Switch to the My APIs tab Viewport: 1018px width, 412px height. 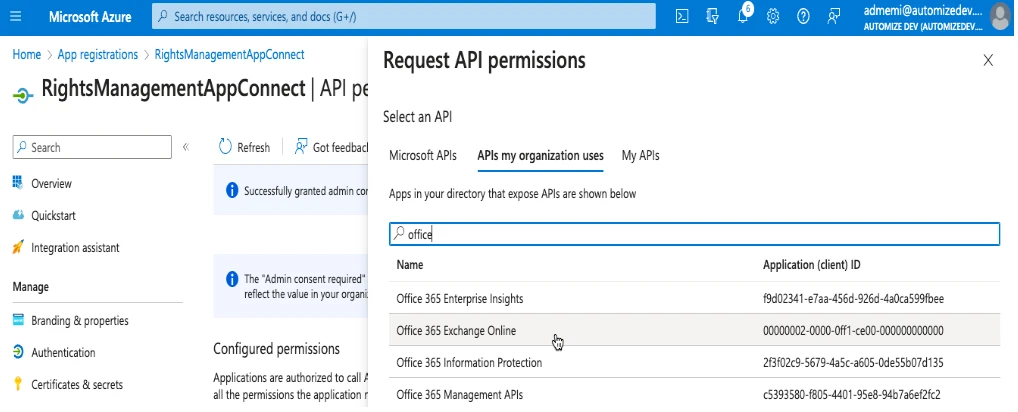coord(640,155)
